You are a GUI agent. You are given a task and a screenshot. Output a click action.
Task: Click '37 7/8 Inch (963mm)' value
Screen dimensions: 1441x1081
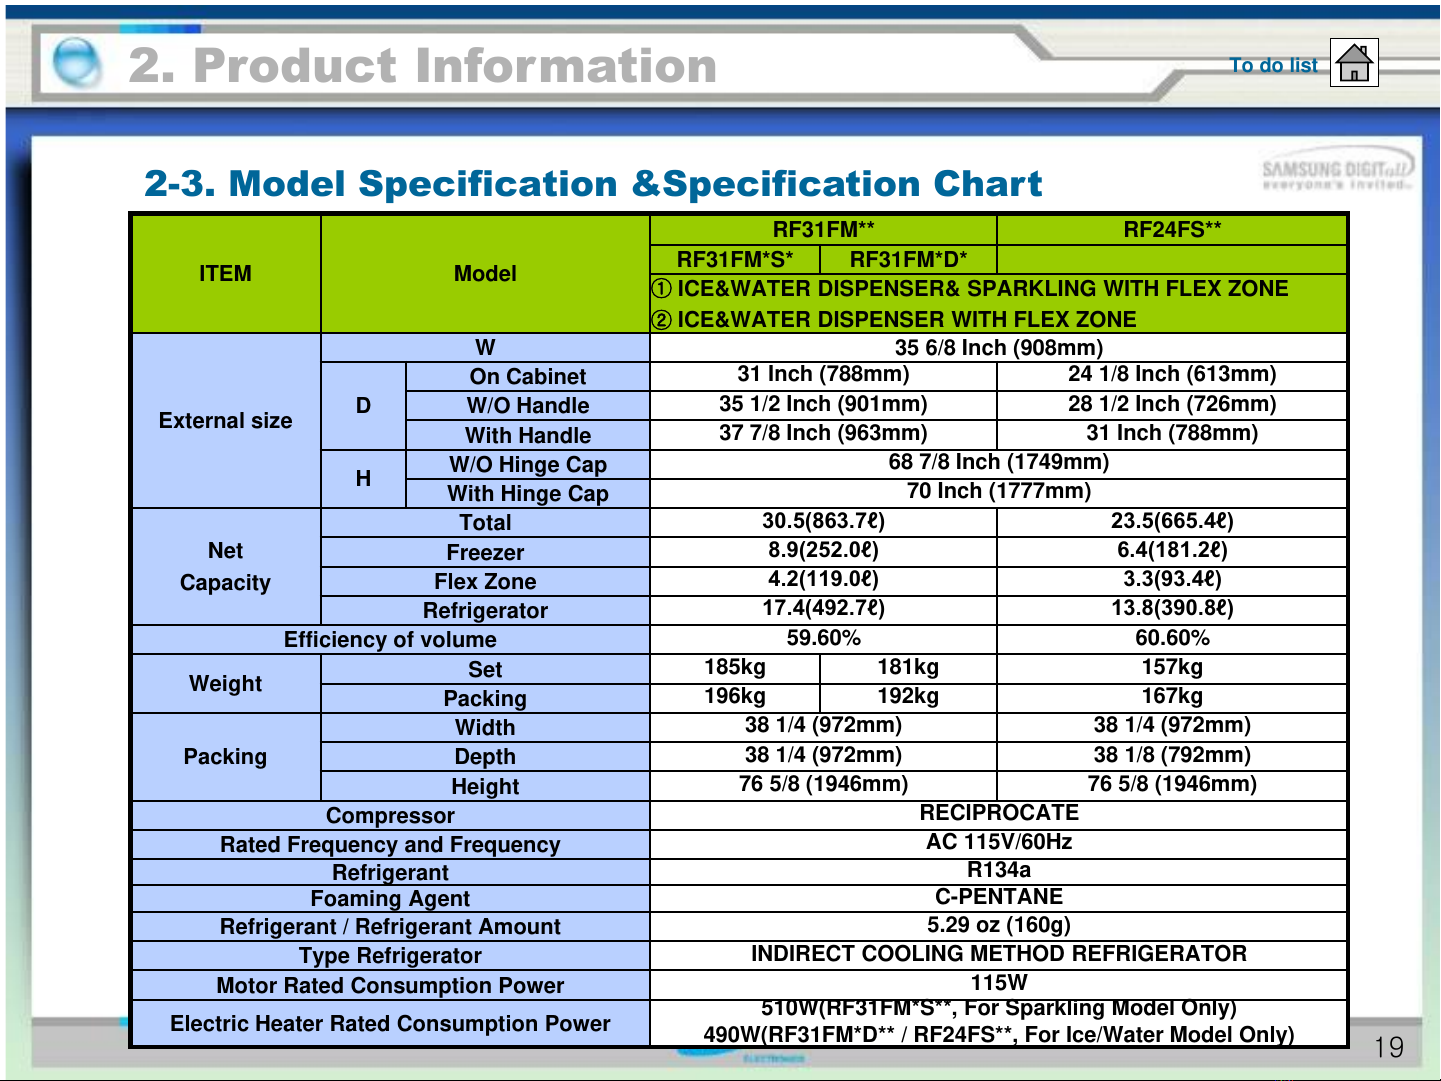(823, 433)
